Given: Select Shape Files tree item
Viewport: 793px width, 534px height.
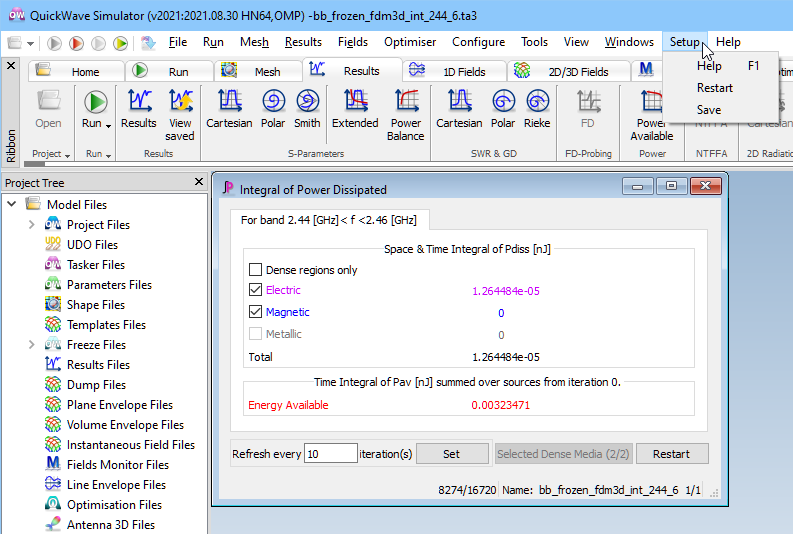Looking at the screenshot, I should (96, 305).
